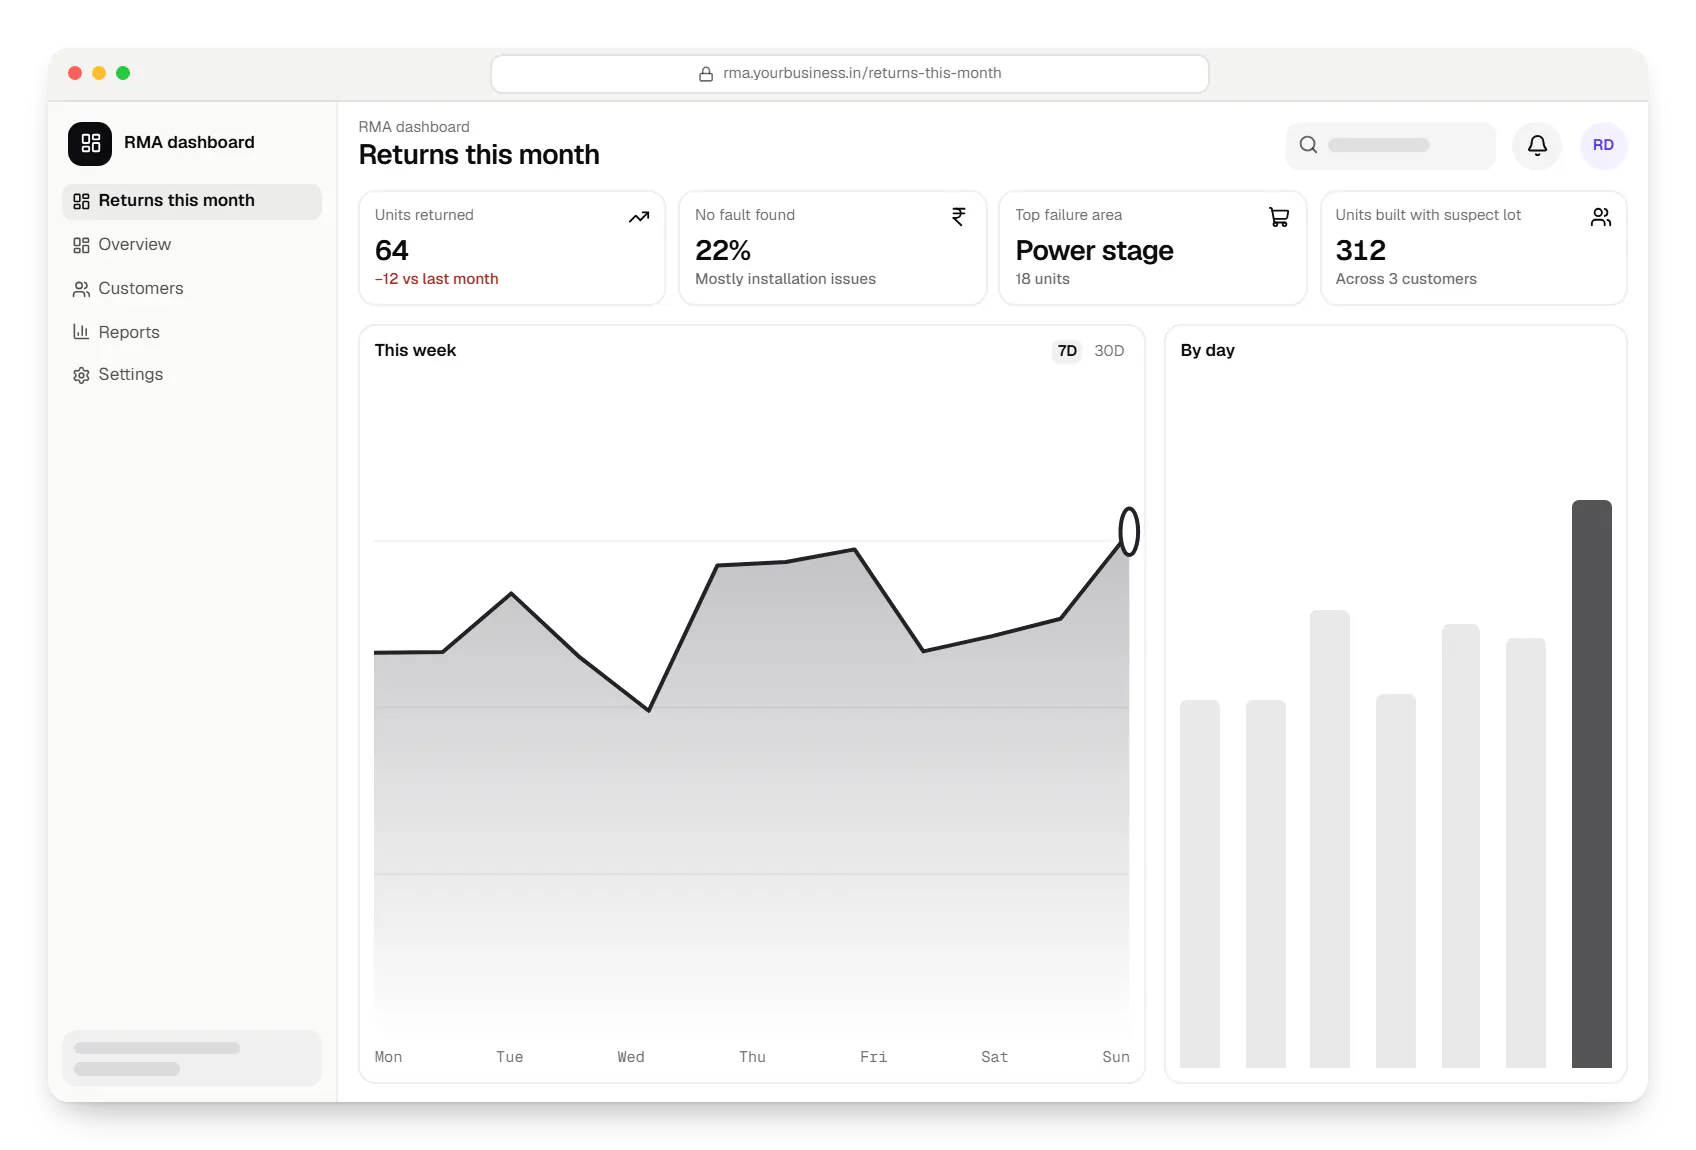Click the placeholder card at sidebar bottom

pyautogui.click(x=192, y=1058)
